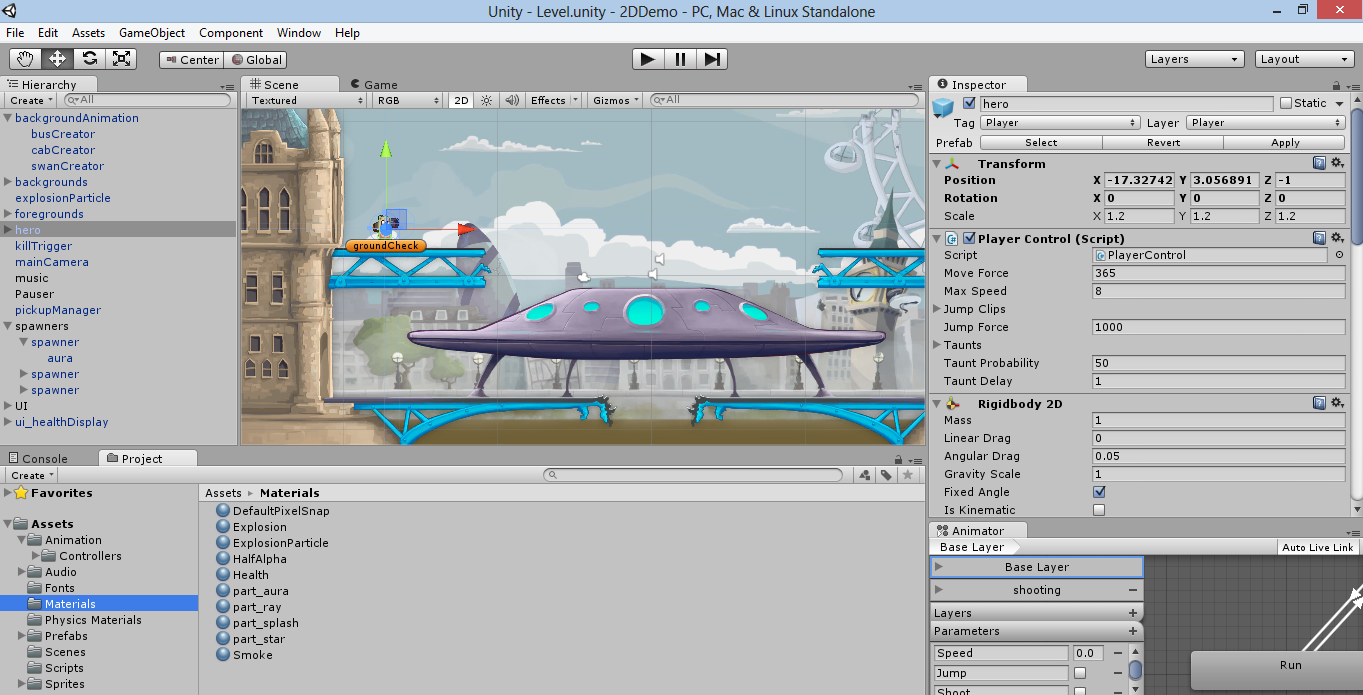Toggle scene lighting sun icon
This screenshot has width=1363, height=695.
pos(487,100)
